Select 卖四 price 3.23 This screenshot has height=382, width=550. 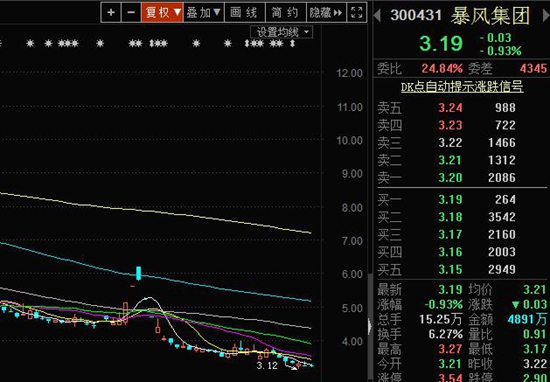450,125
